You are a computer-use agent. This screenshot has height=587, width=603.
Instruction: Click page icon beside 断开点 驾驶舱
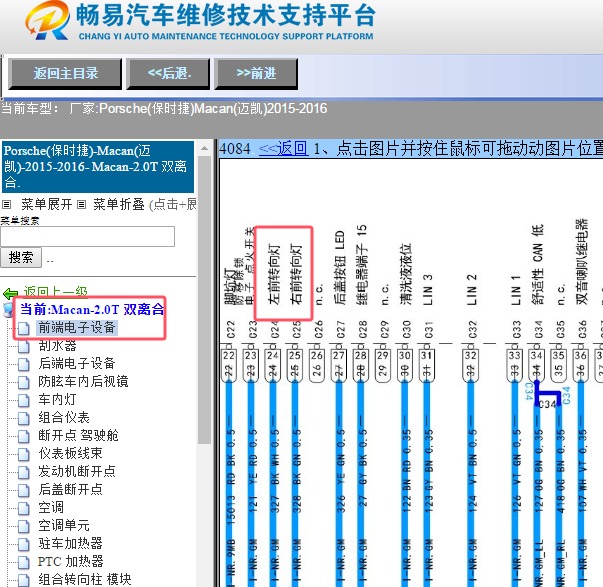[23, 437]
